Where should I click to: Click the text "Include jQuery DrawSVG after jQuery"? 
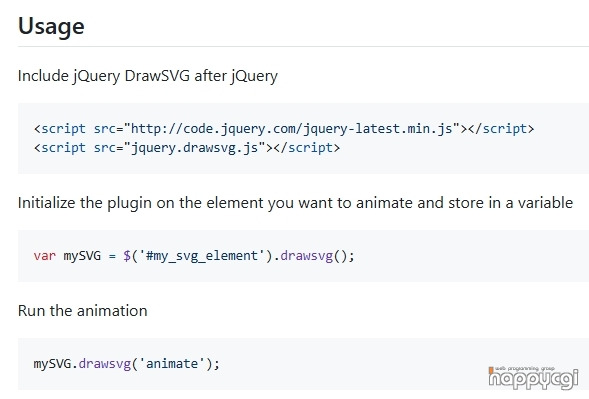click(x=148, y=76)
